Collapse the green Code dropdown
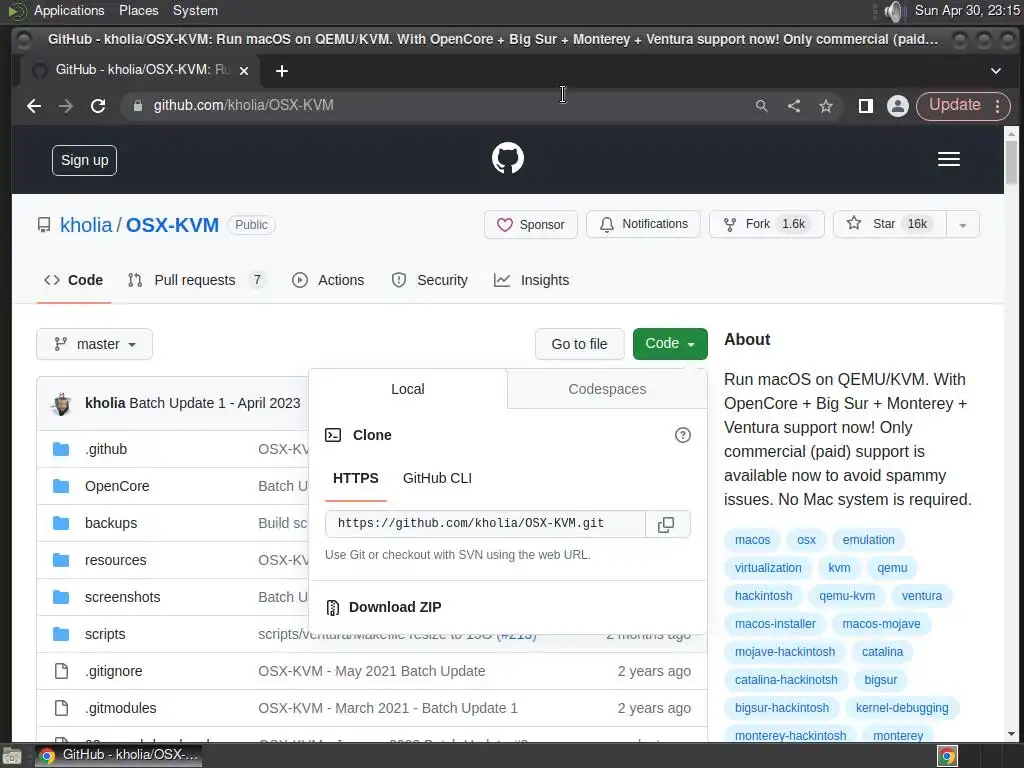 [670, 344]
